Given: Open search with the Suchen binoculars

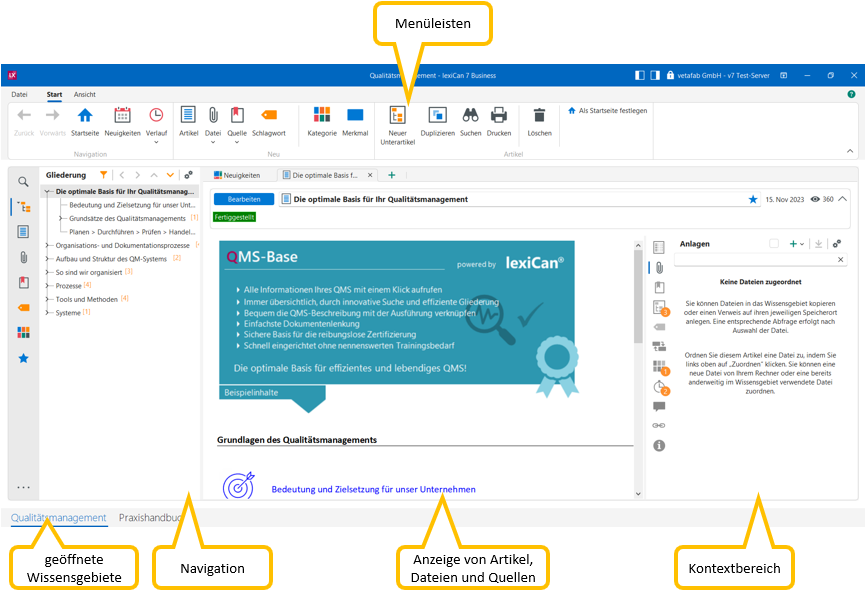Looking at the screenshot, I should click(470, 116).
